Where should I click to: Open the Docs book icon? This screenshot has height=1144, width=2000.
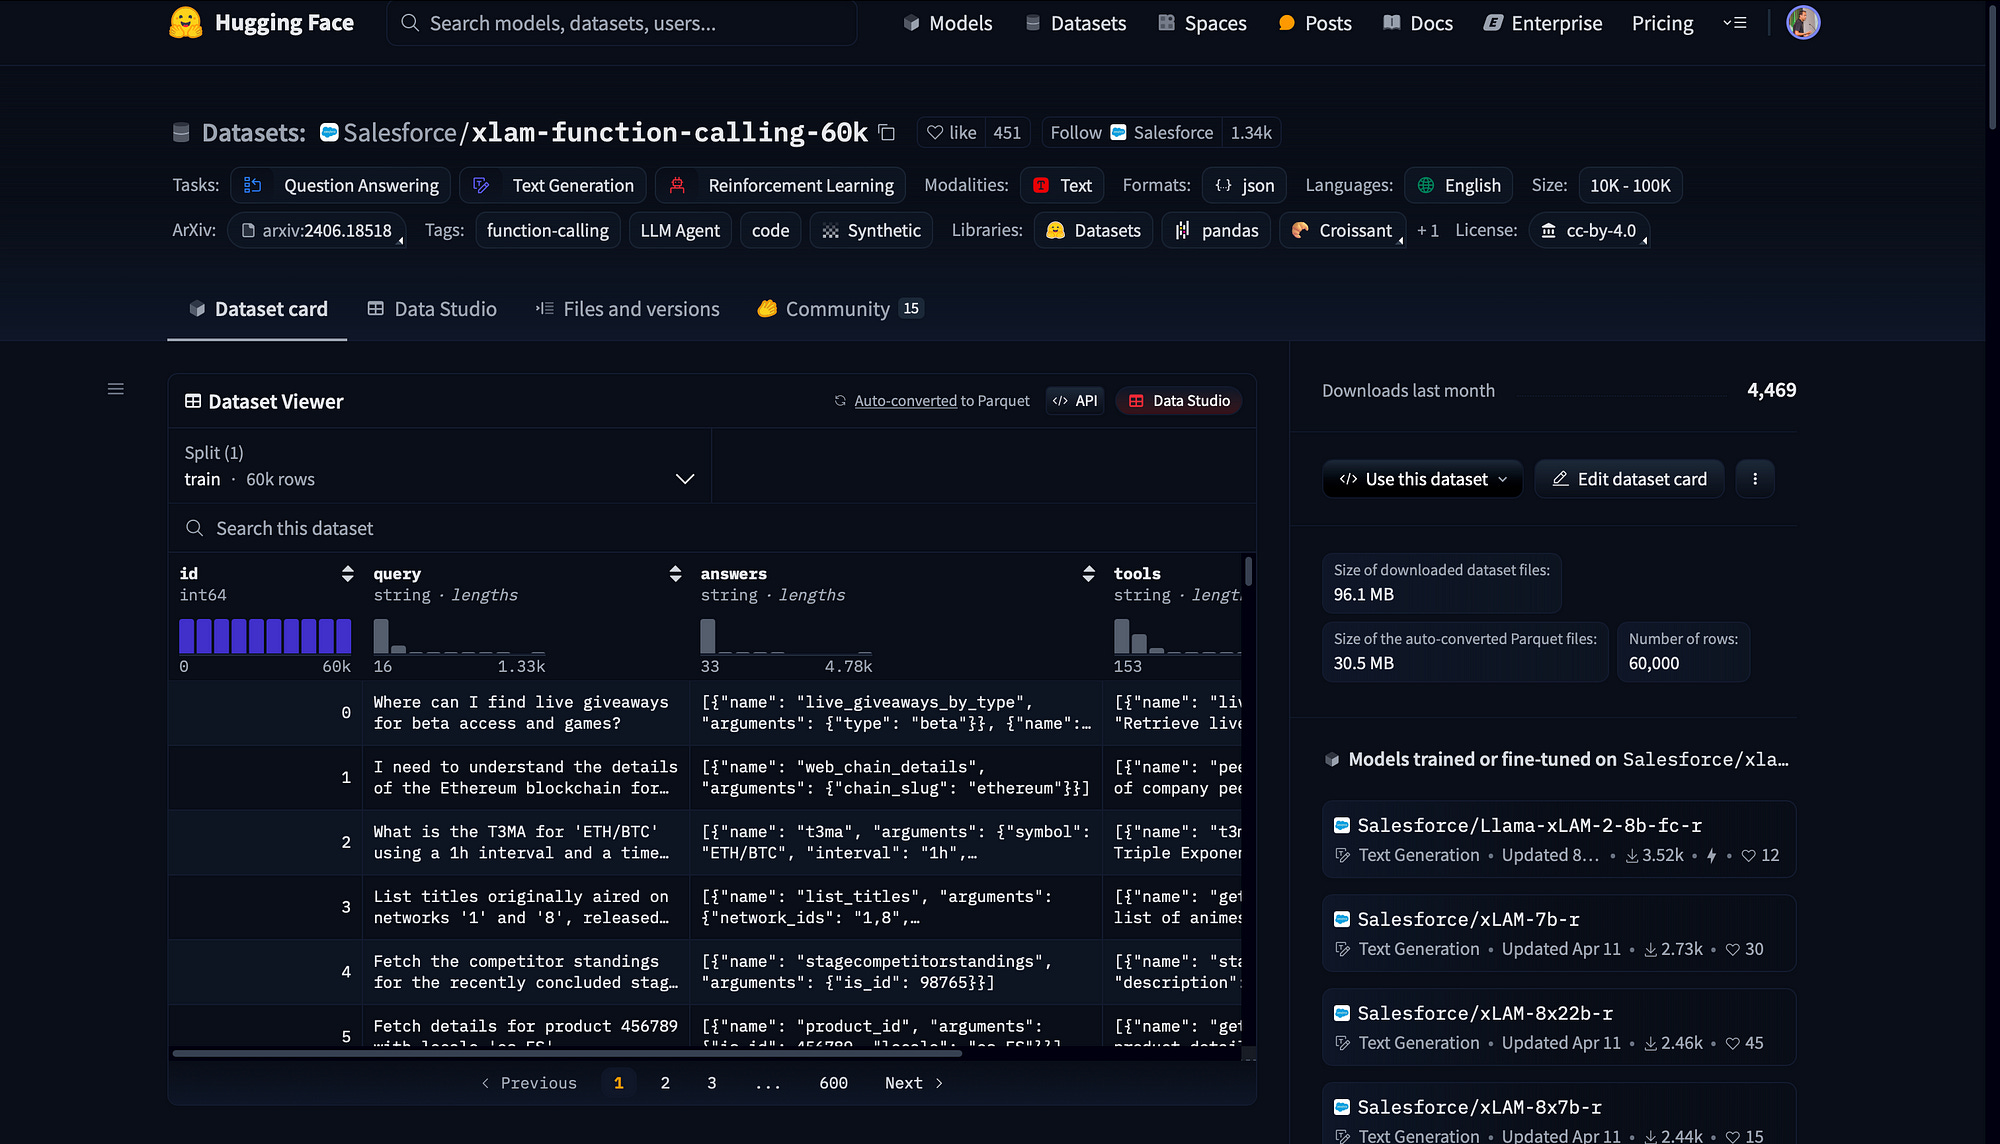pyautogui.click(x=1391, y=22)
